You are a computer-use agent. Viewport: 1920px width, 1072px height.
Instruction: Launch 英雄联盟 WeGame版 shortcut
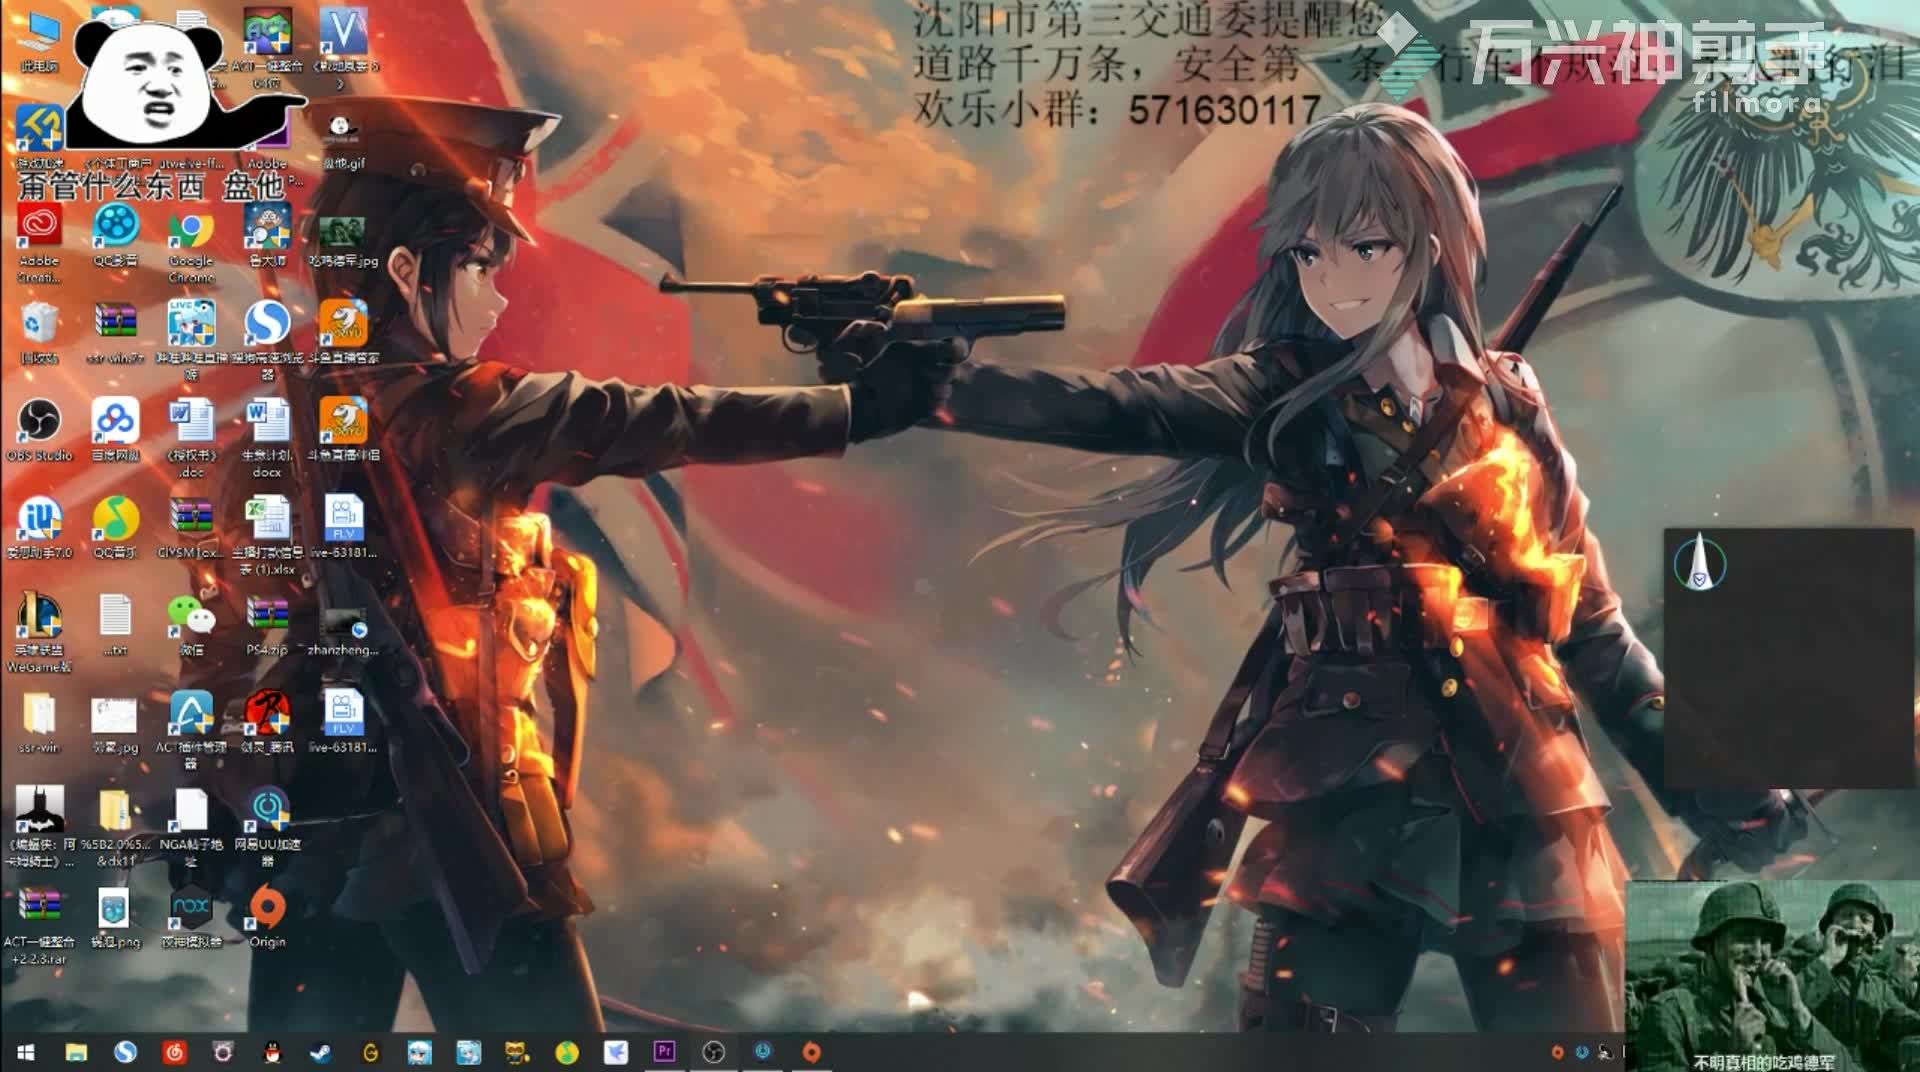click(x=39, y=632)
